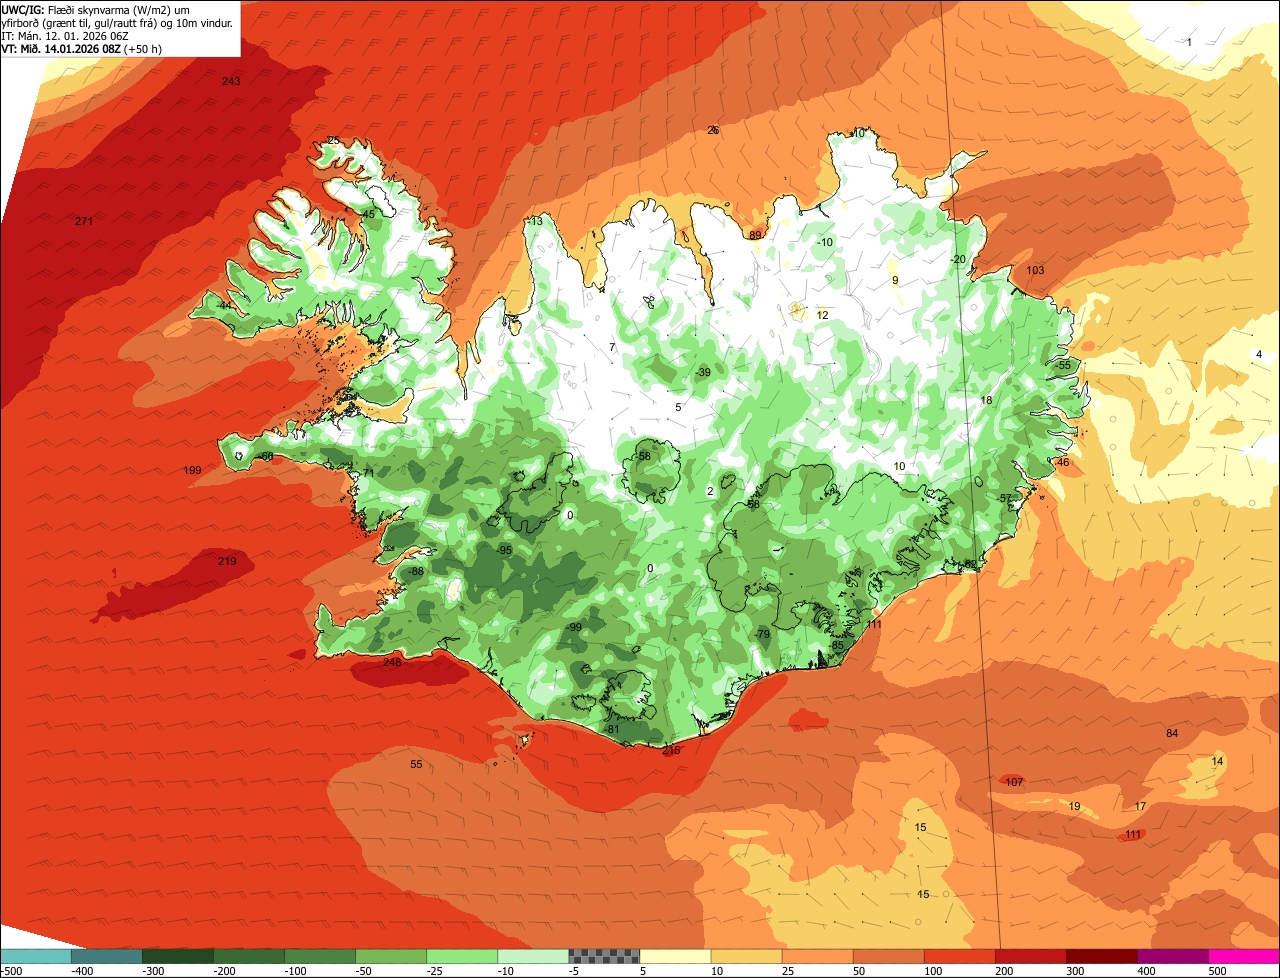Click the 84 value over the ocean
This screenshot has width=1280, height=978.
(x=1172, y=734)
